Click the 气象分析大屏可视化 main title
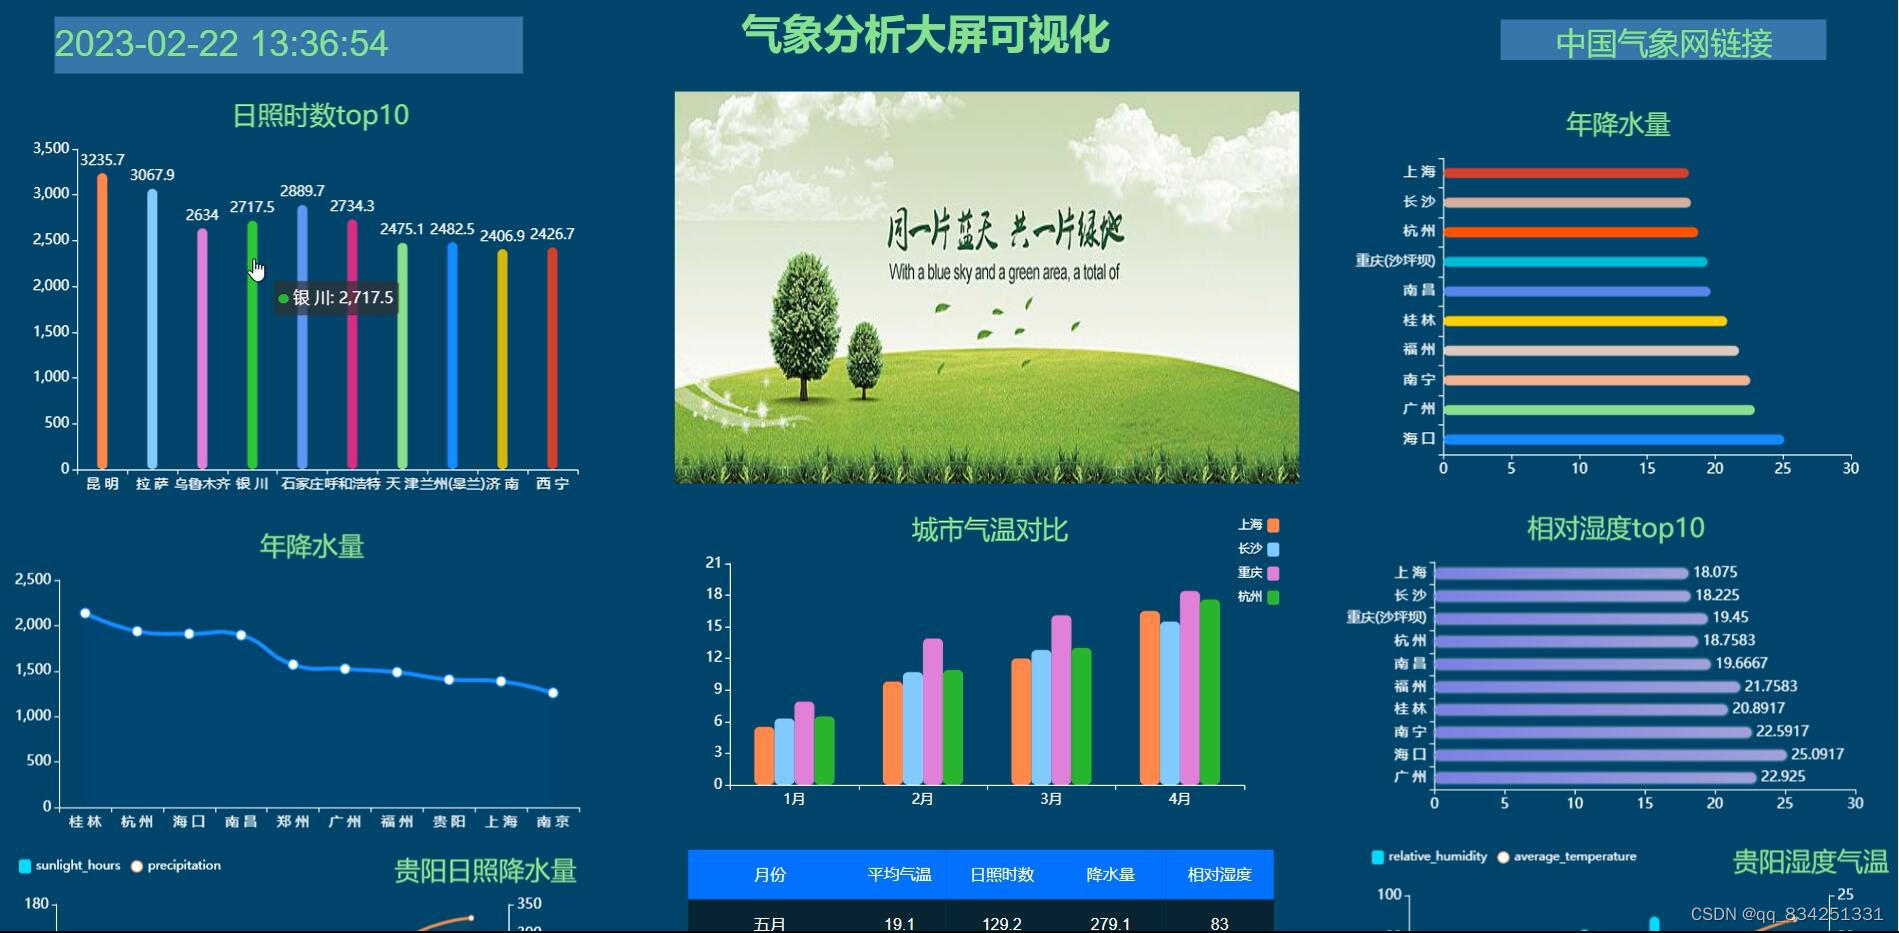Screen dimensions: 1899x933 point(925,34)
